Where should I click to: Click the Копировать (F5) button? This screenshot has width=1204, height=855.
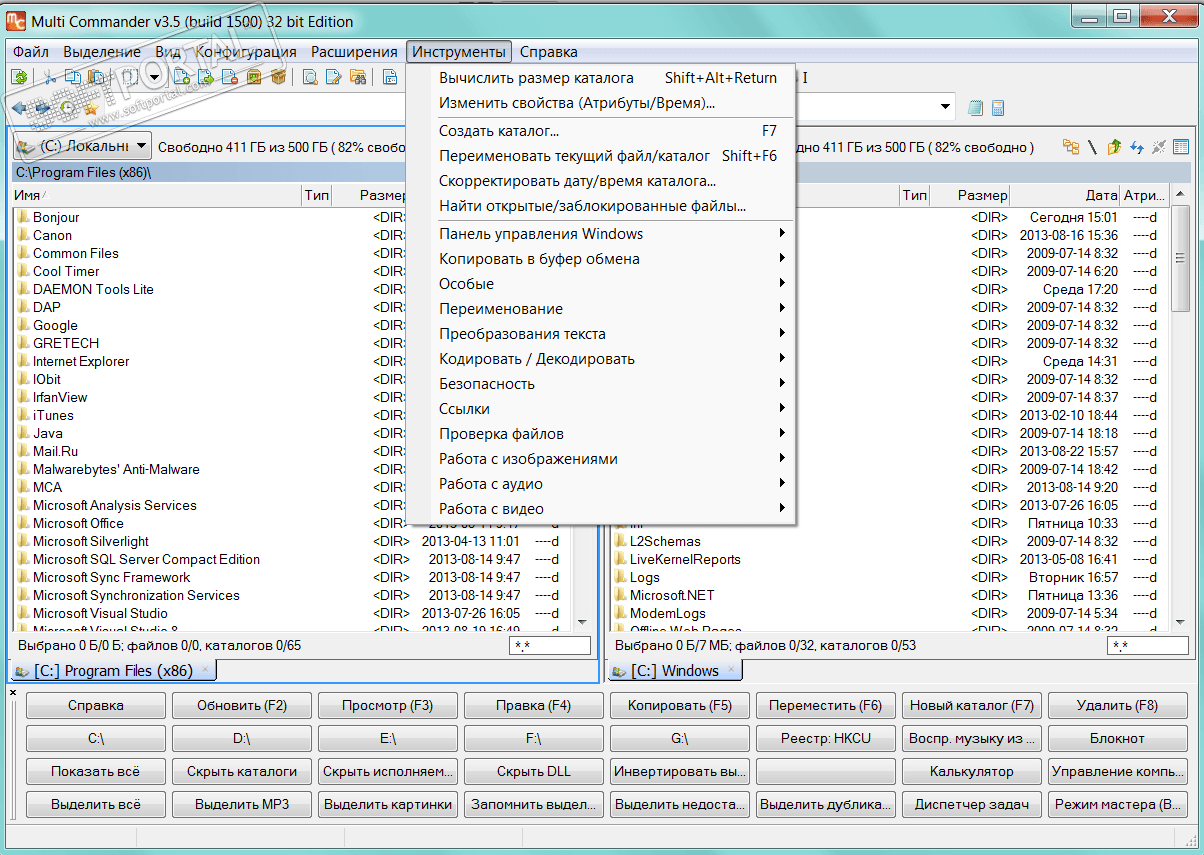[x=680, y=706]
